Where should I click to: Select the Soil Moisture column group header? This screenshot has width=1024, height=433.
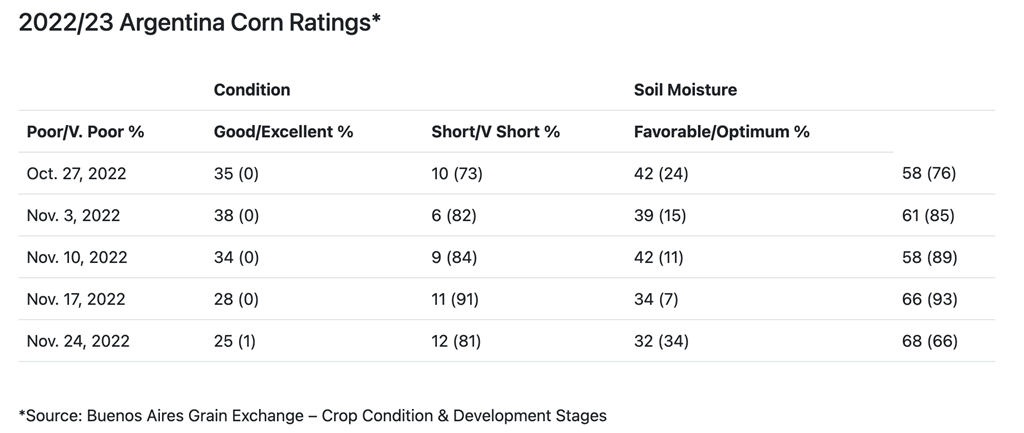point(685,90)
